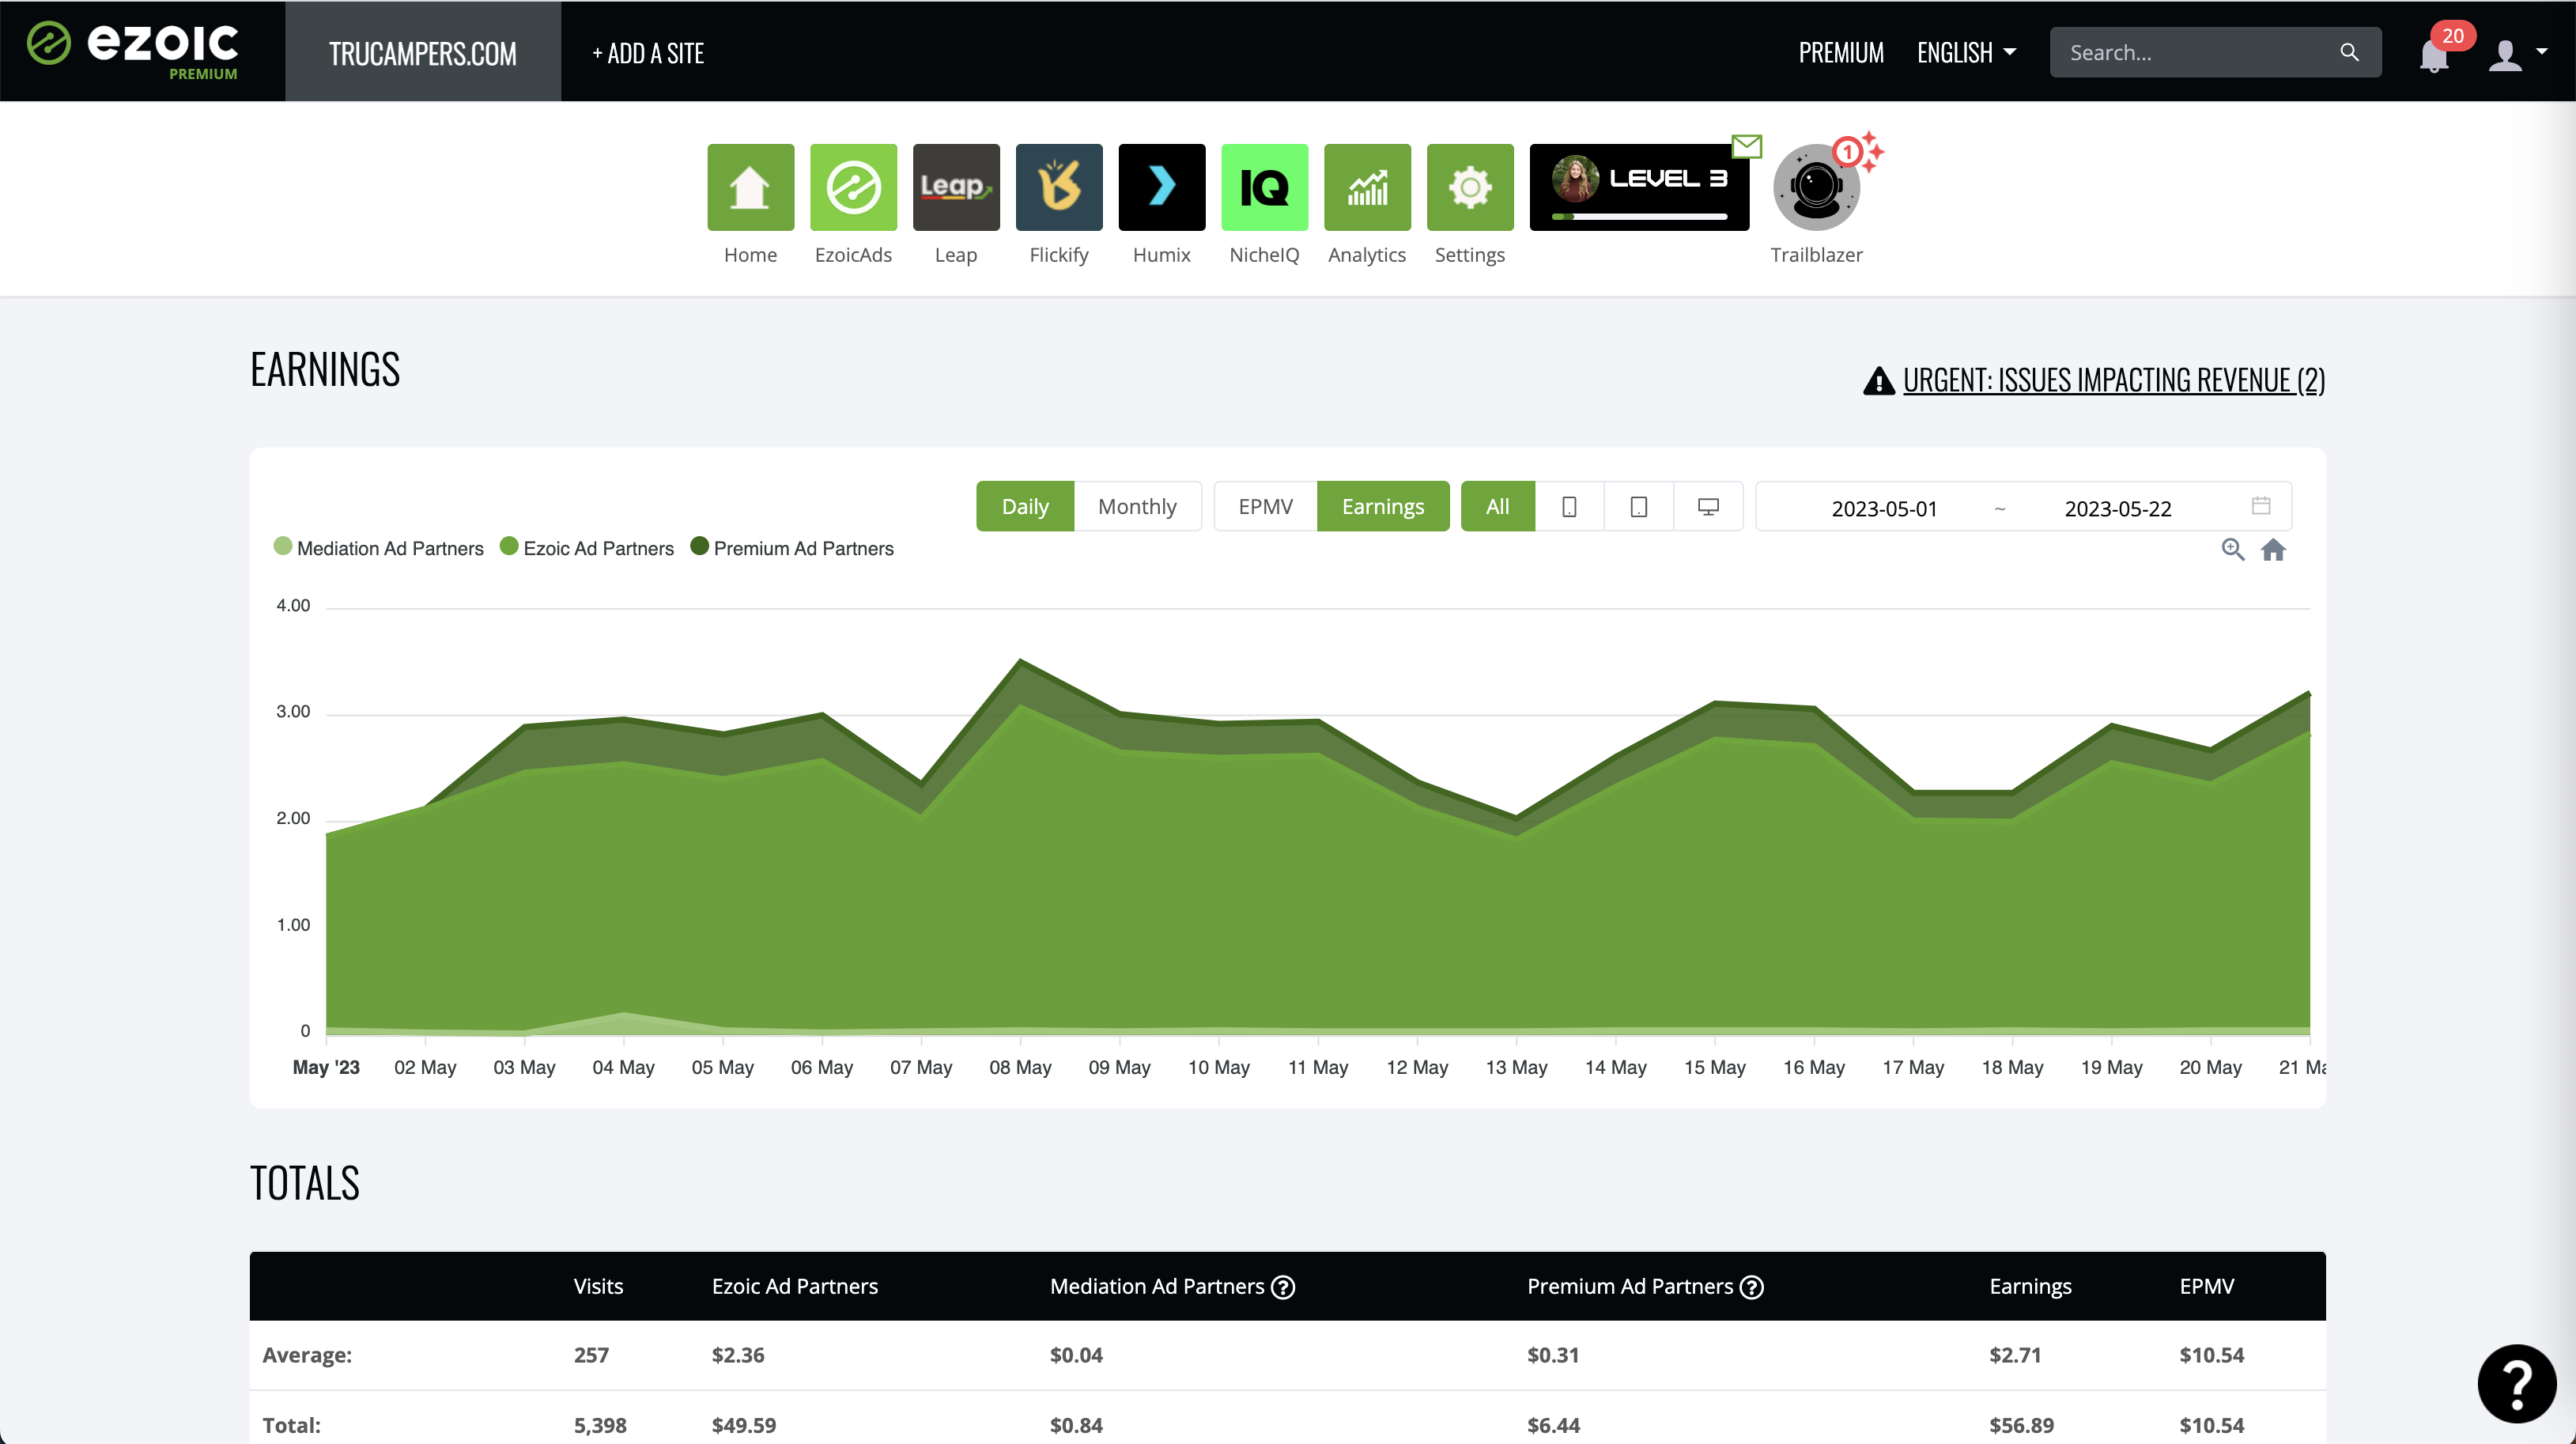Open the notifications bell
The height and width of the screenshot is (1444, 2576).
tap(2434, 56)
